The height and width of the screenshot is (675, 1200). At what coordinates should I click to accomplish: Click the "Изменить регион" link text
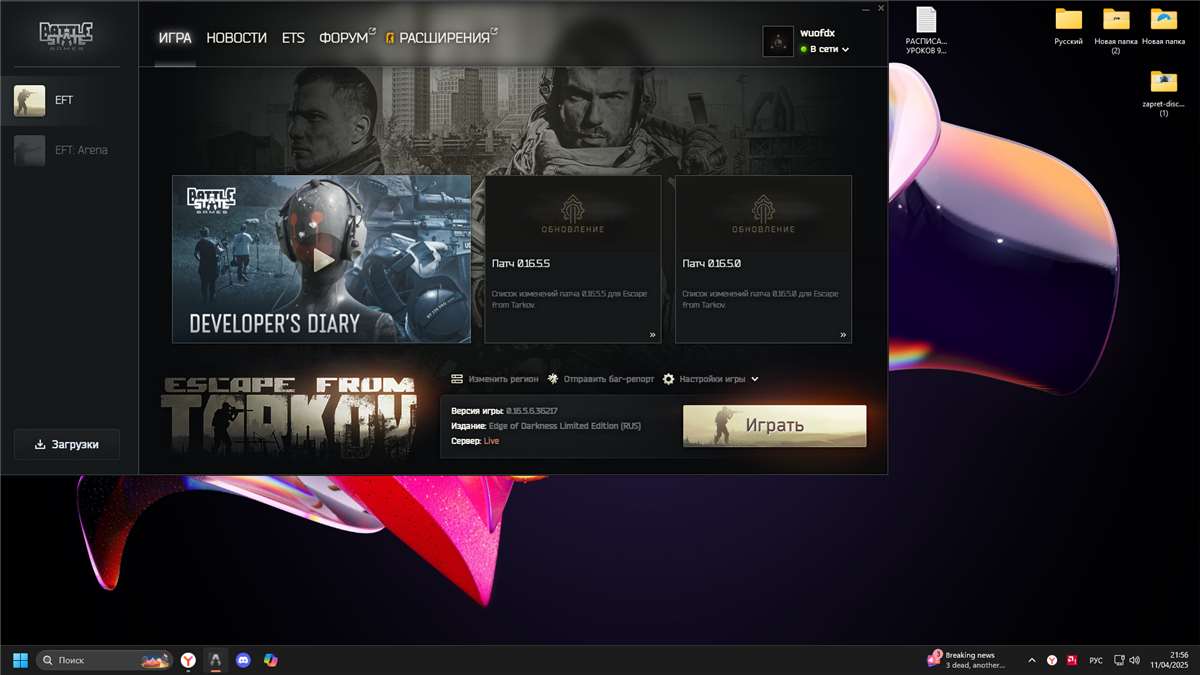pos(503,379)
